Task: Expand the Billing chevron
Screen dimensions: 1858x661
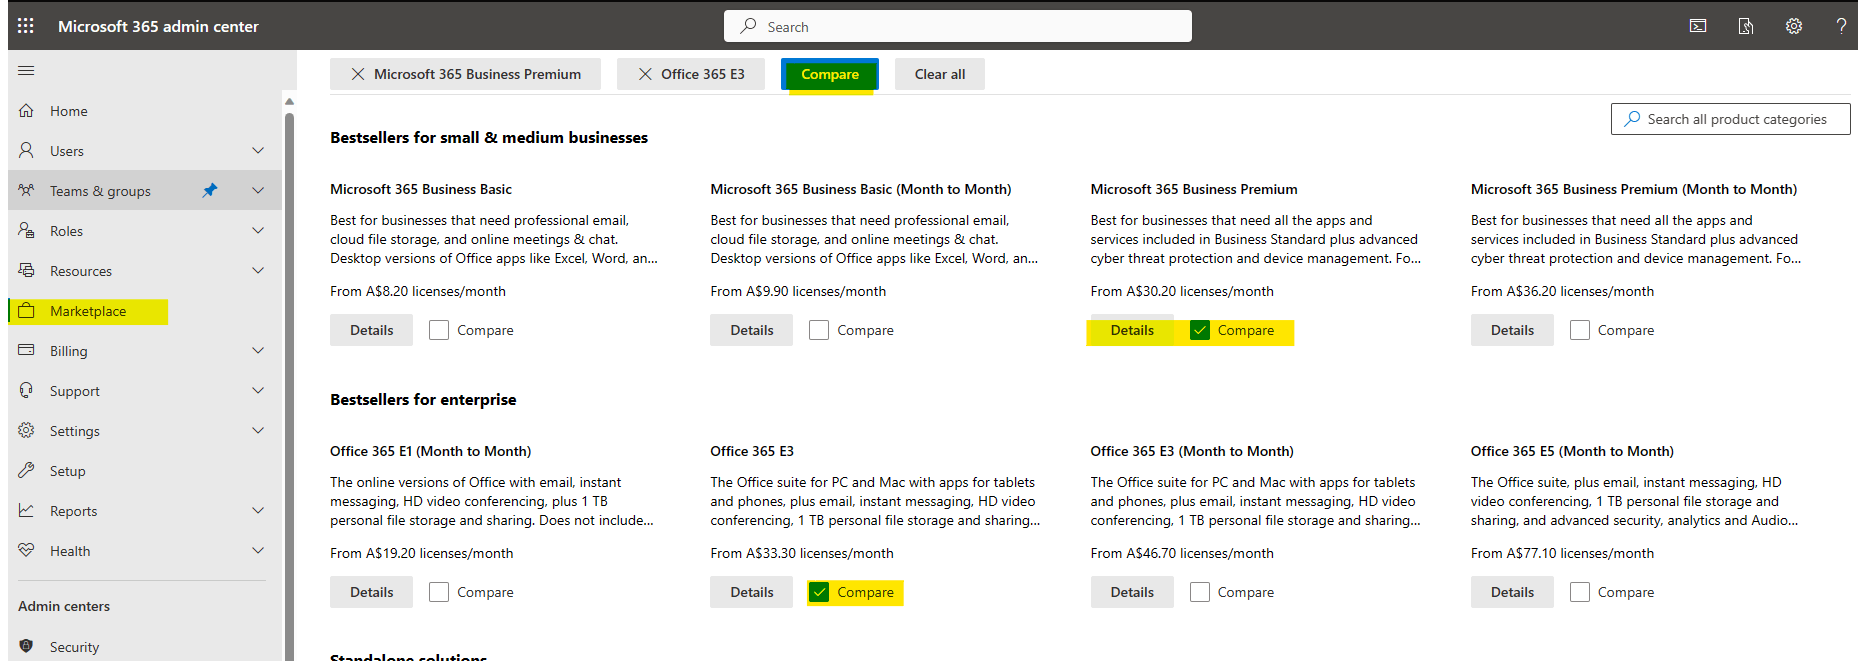Action: [x=258, y=350]
